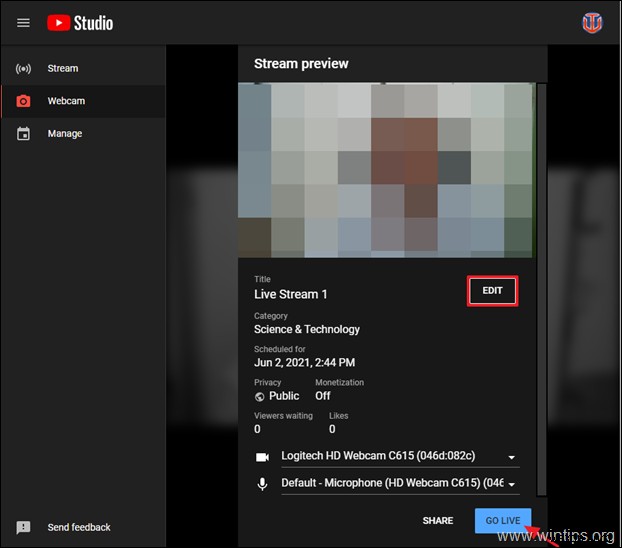Open the Manage tab

pos(83,134)
